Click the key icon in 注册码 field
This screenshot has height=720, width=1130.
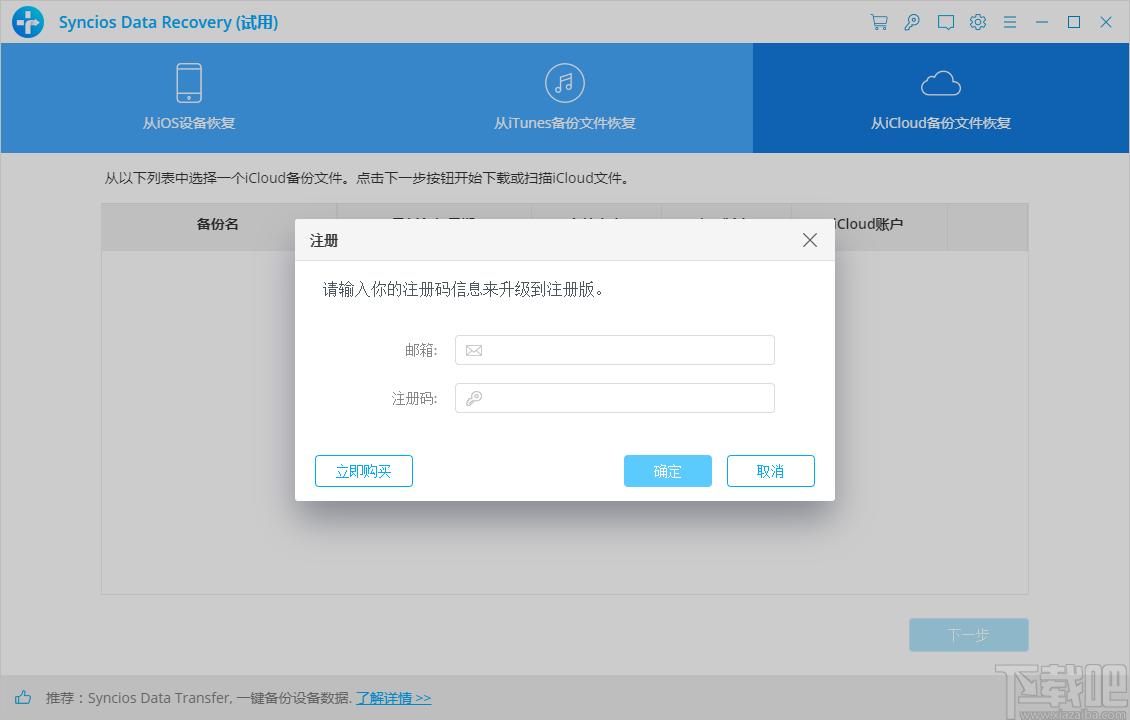[473, 398]
